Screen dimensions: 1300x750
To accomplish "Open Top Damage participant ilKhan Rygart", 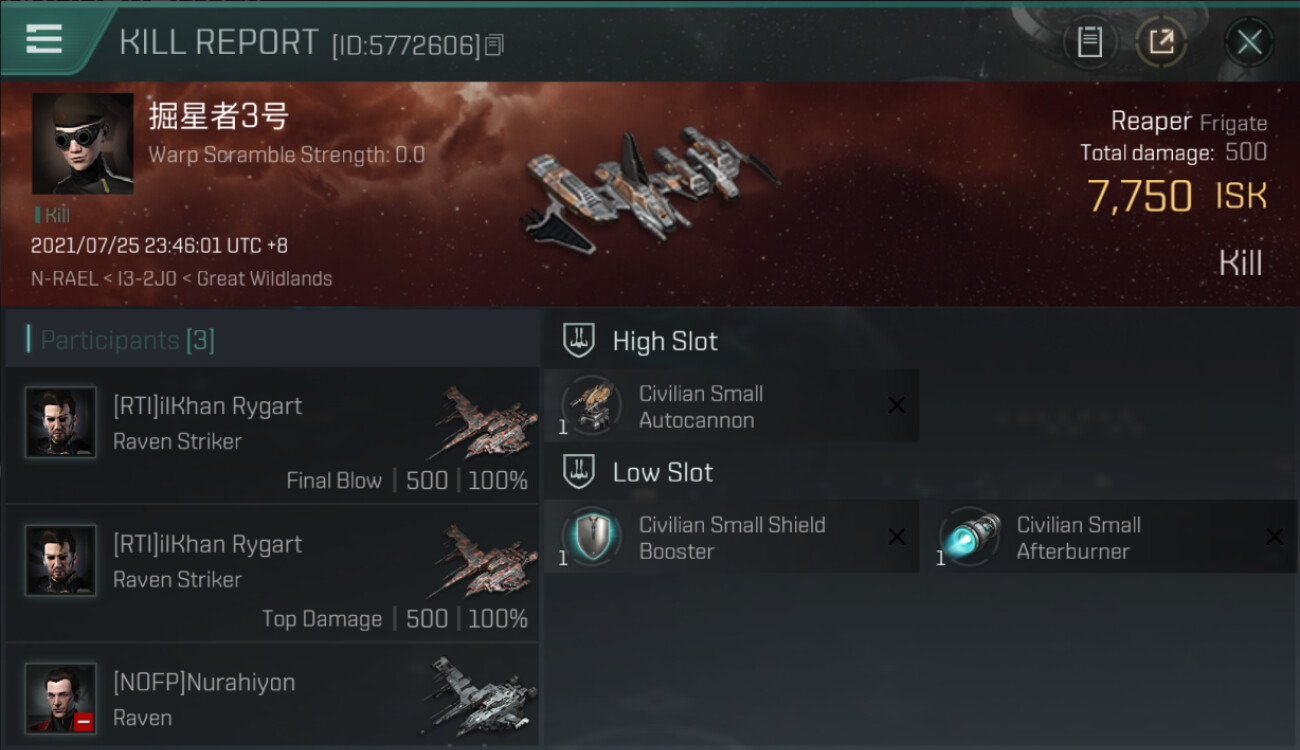I will point(272,573).
